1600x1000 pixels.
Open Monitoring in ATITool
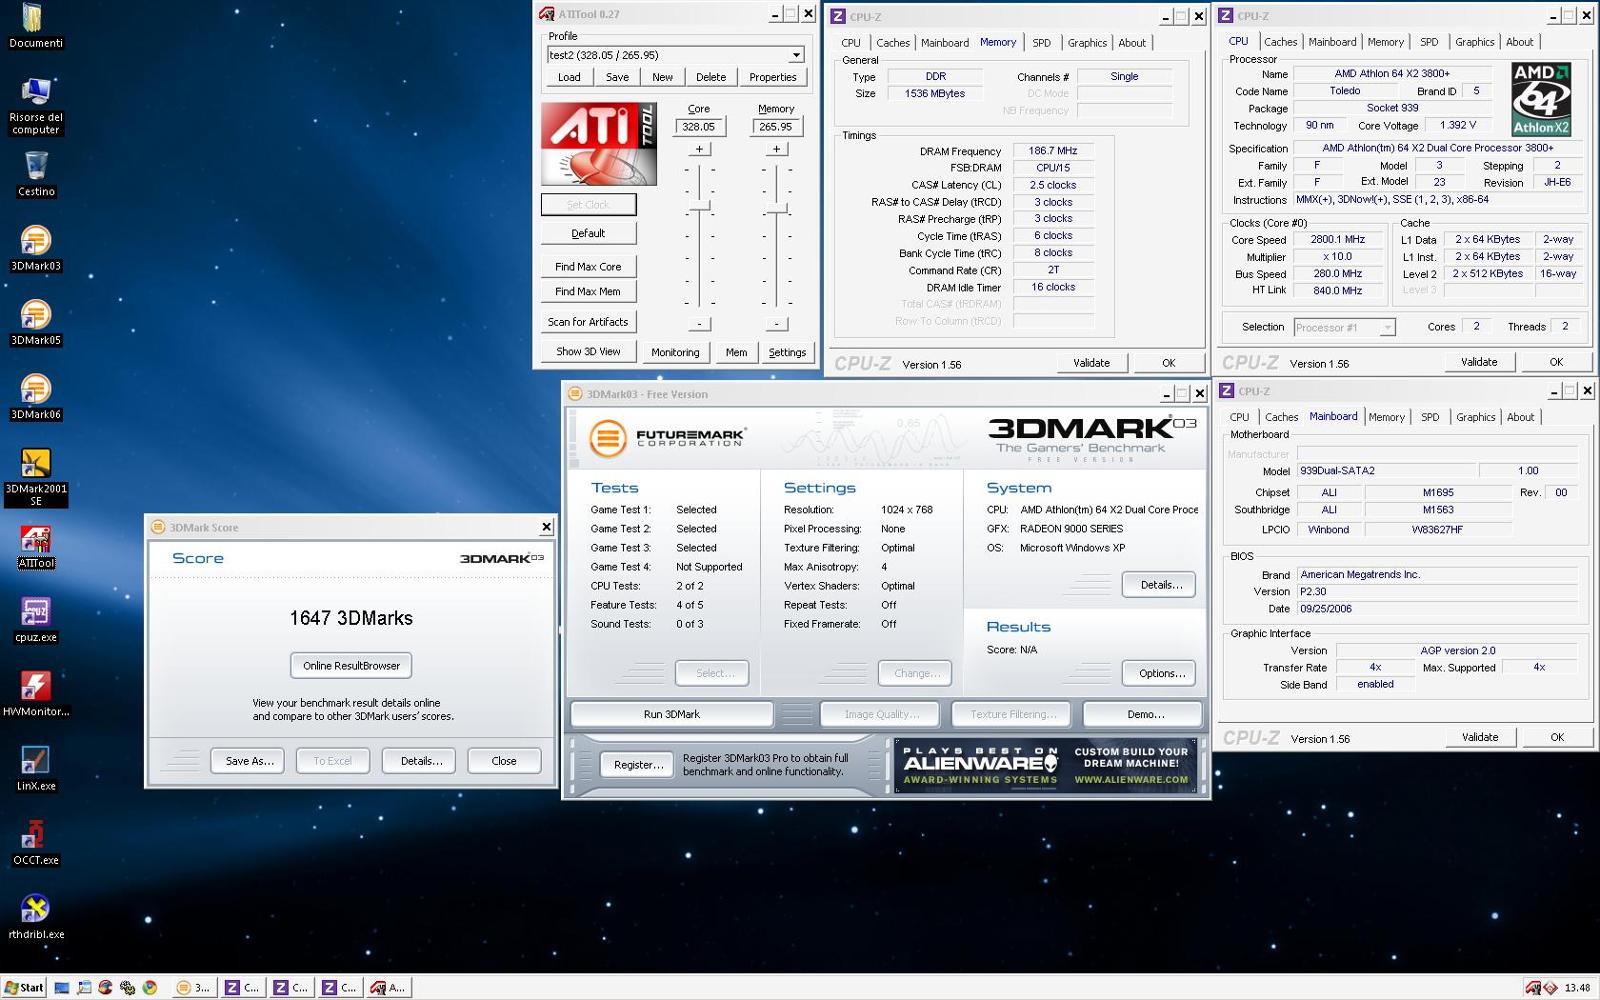tap(675, 352)
